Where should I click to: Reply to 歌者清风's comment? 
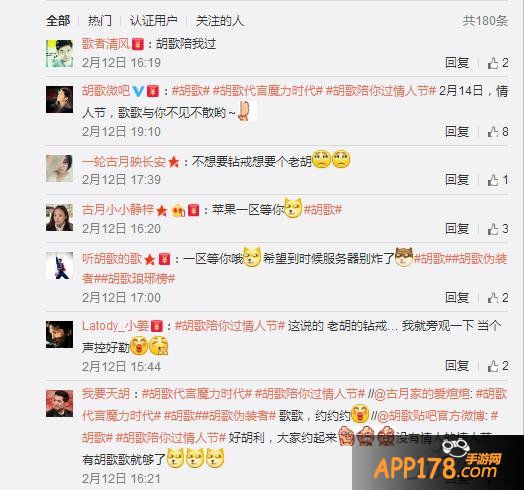457,63
